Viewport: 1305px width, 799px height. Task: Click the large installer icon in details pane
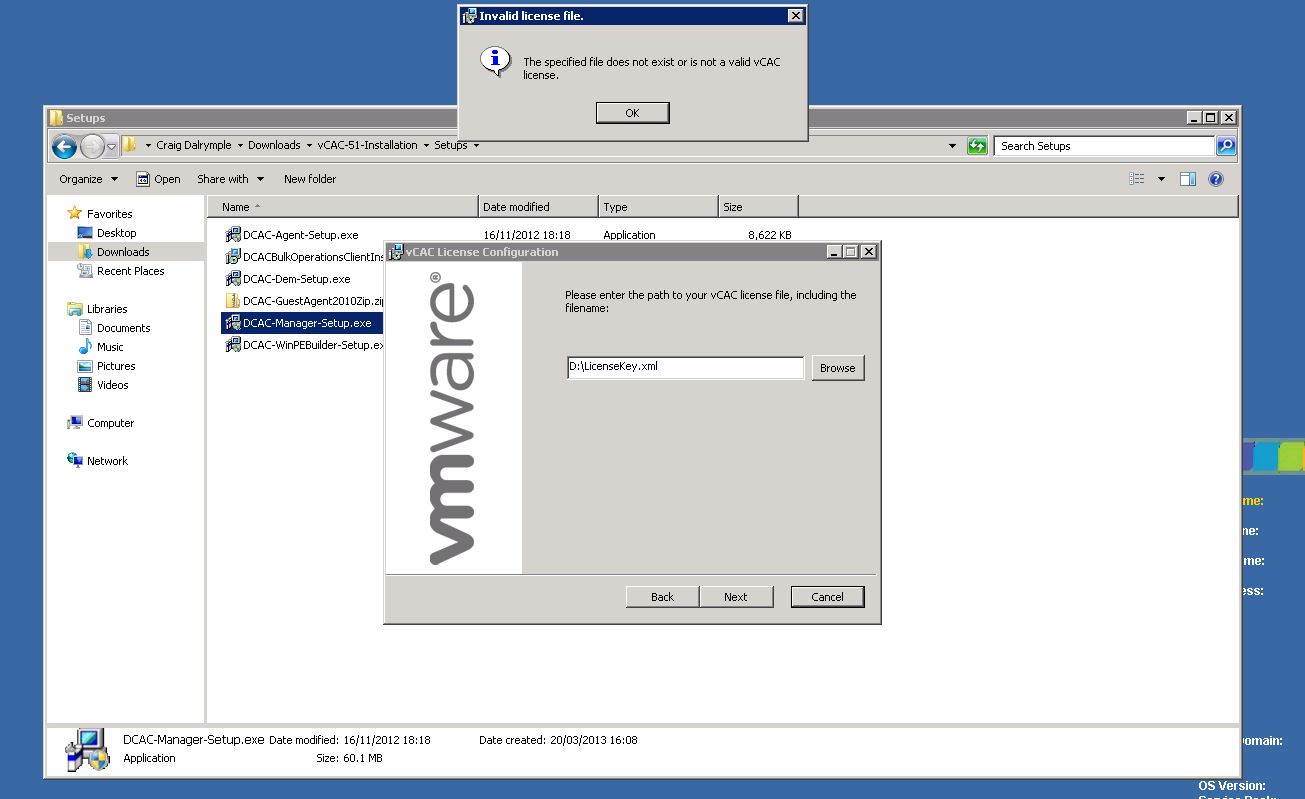(x=88, y=749)
